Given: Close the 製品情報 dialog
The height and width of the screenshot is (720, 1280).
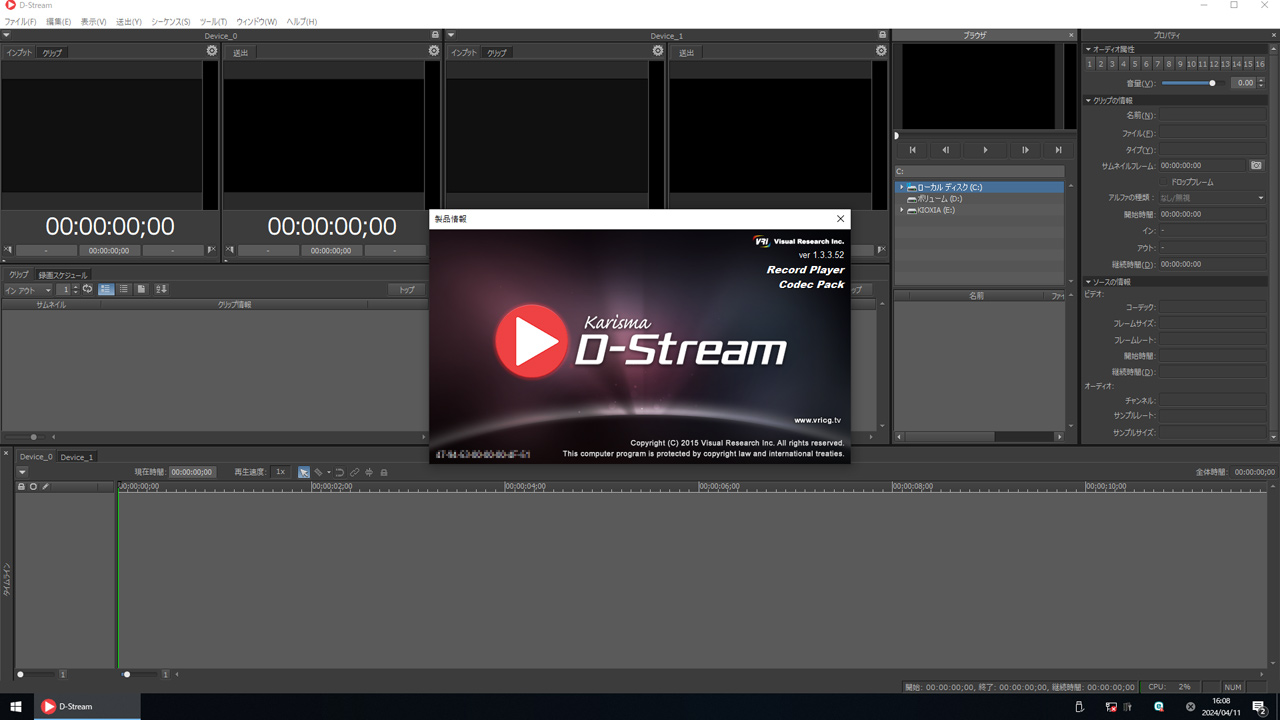Looking at the screenshot, I should tap(840, 219).
